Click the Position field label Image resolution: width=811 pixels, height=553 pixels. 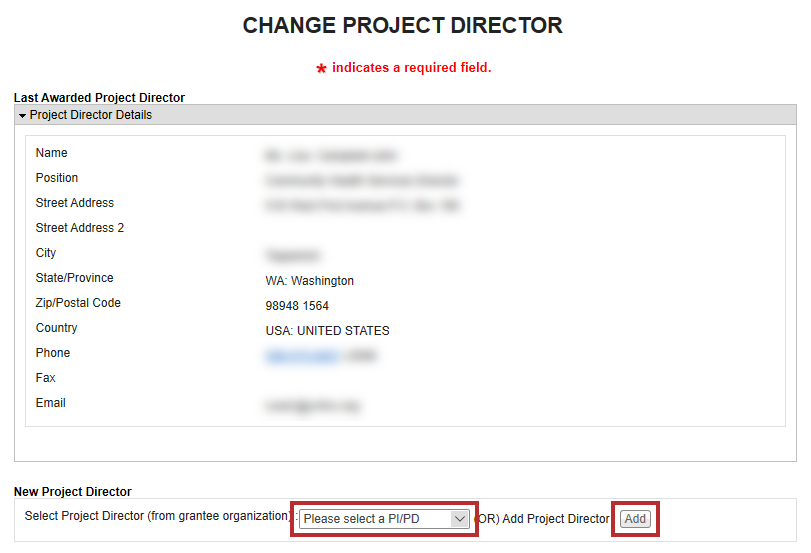[57, 178]
